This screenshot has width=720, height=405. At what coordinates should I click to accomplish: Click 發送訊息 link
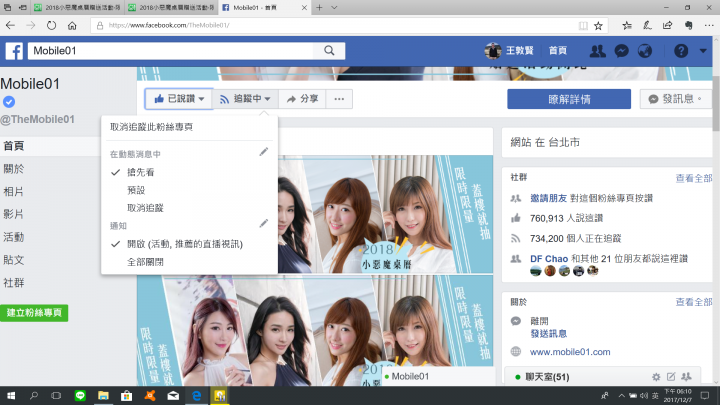[548, 333]
